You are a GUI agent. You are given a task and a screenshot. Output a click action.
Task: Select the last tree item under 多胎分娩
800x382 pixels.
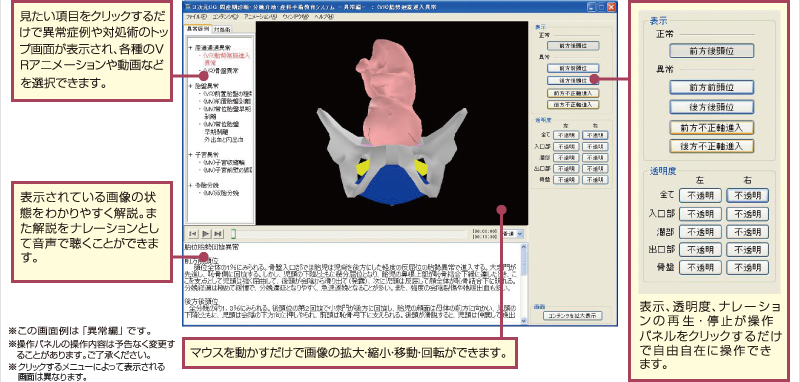(x=220, y=193)
